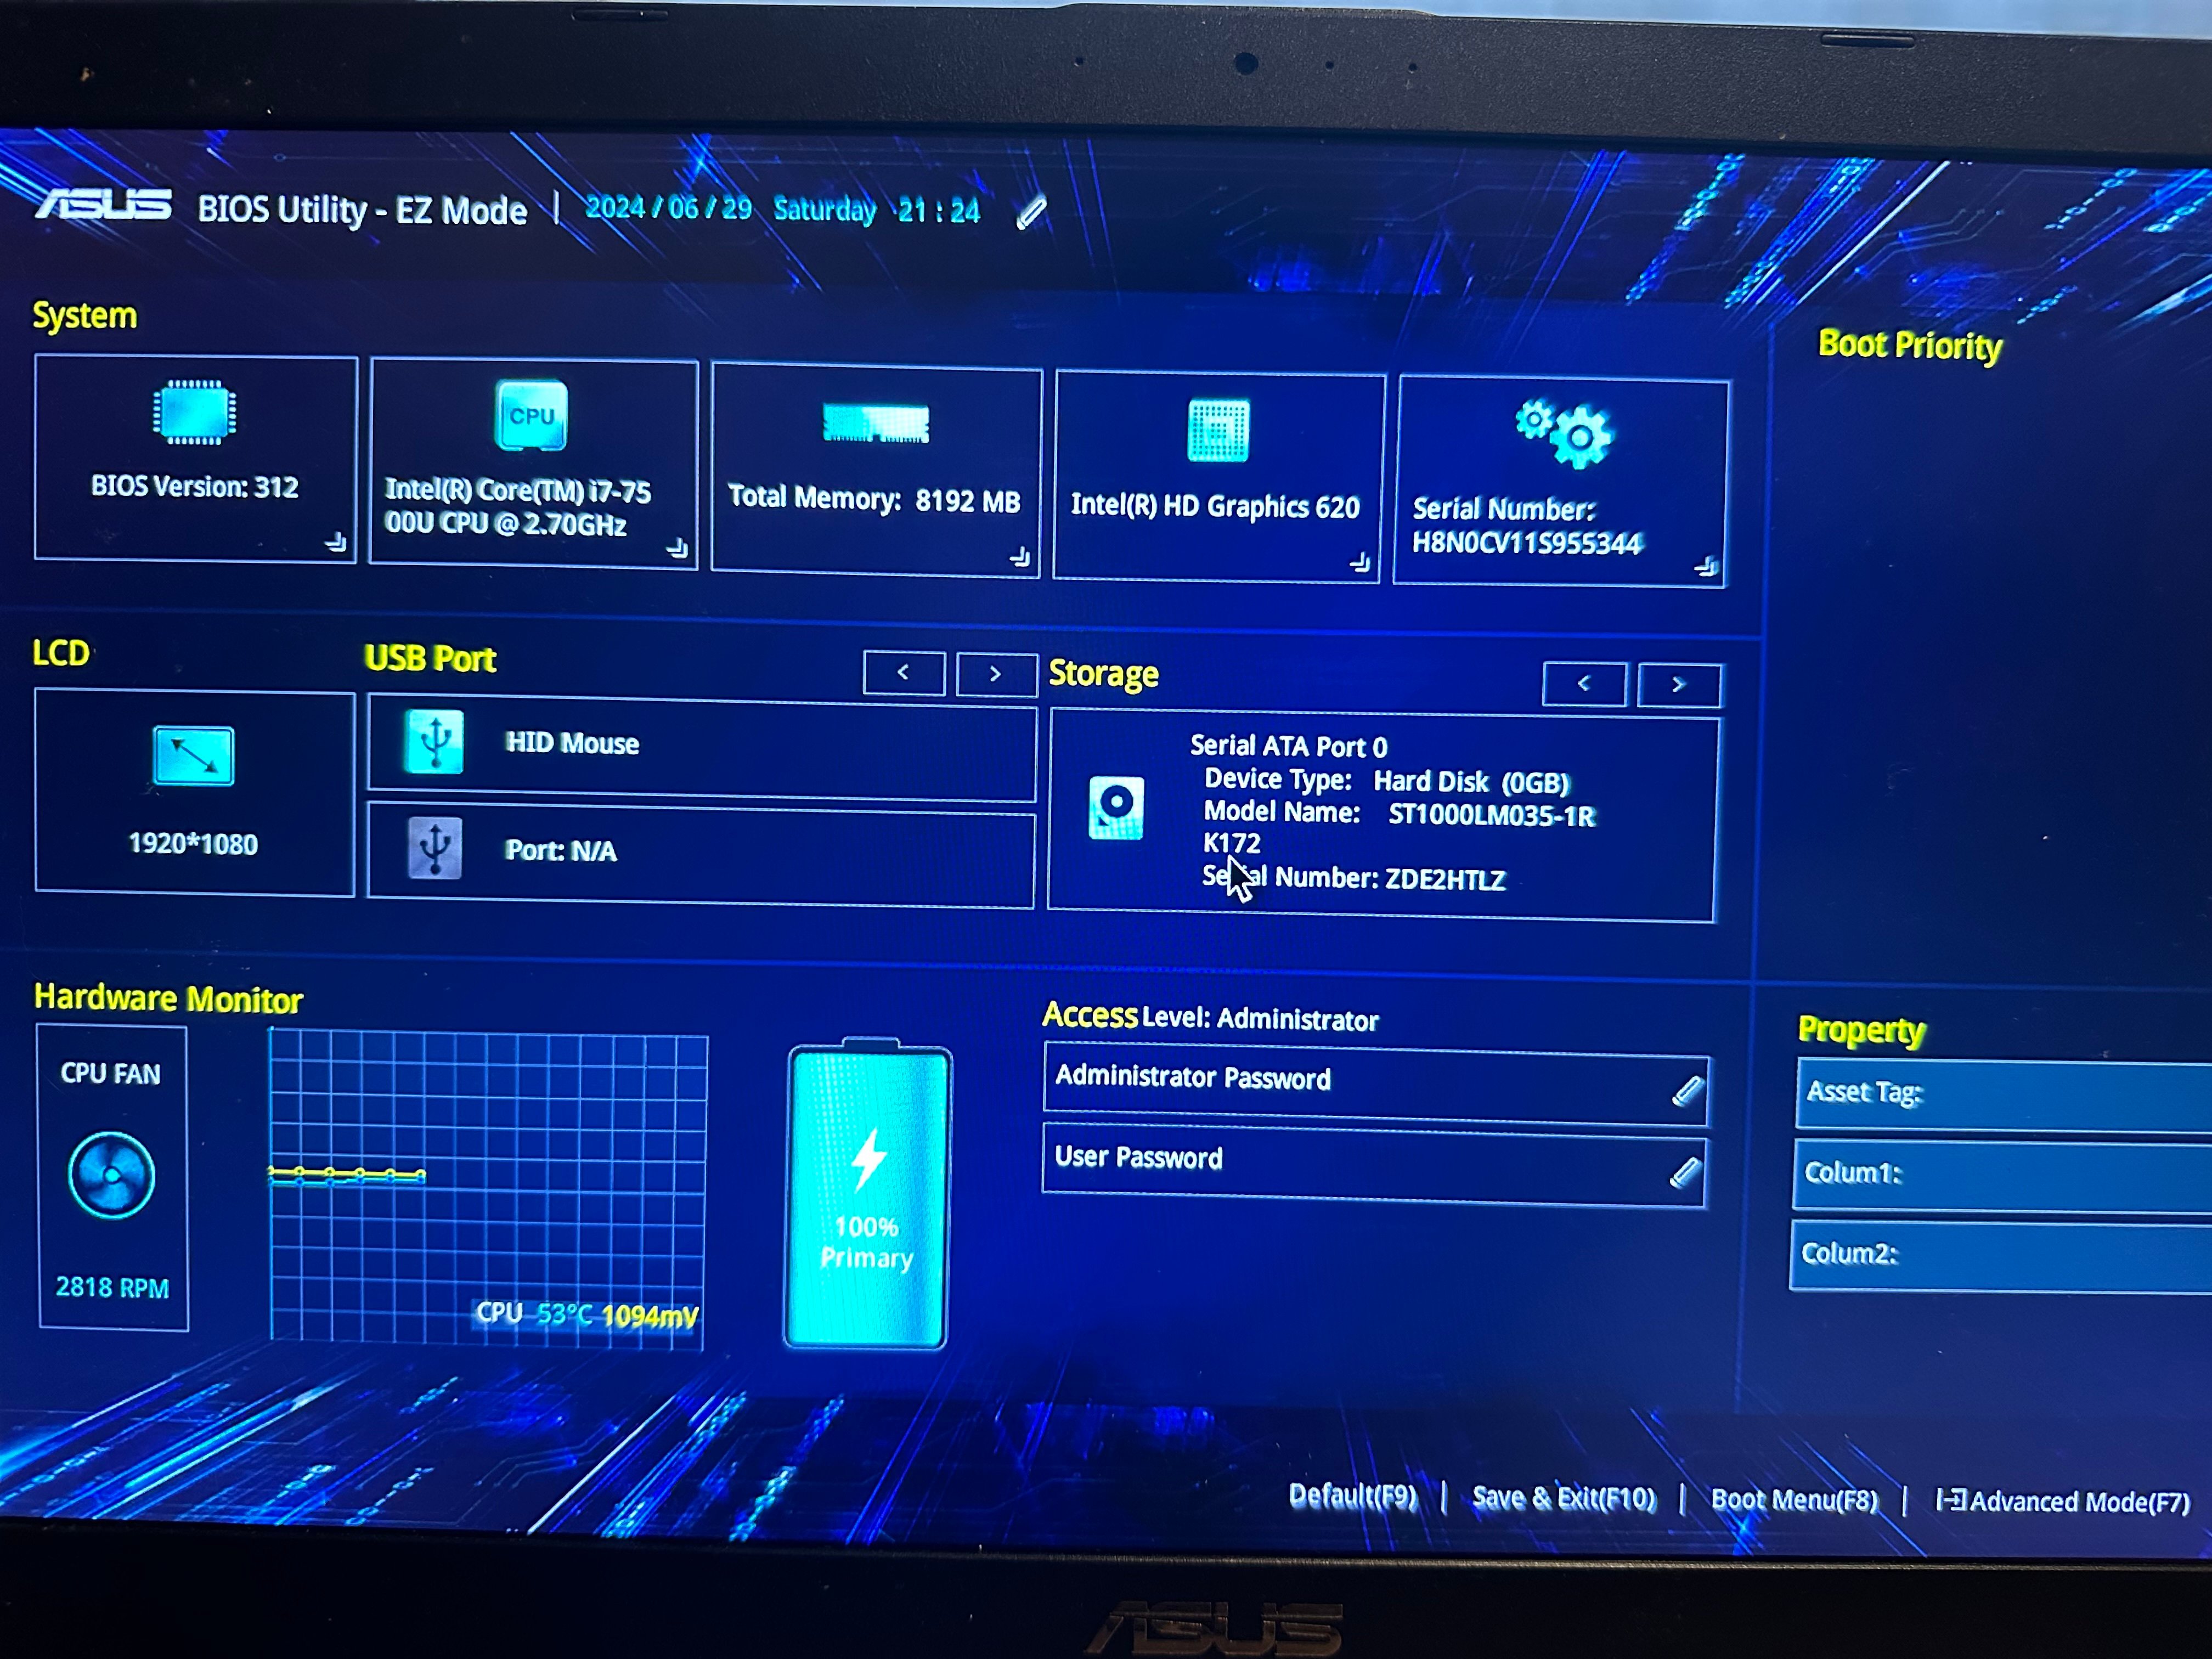Click the User Password field
2212x1659 pixels.
point(1374,1164)
